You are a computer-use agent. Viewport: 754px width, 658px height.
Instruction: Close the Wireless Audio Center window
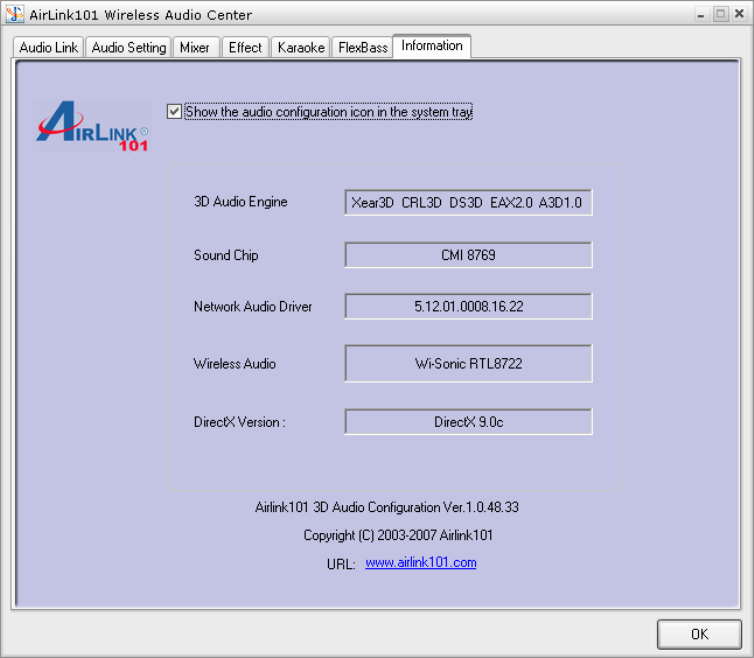[740, 14]
